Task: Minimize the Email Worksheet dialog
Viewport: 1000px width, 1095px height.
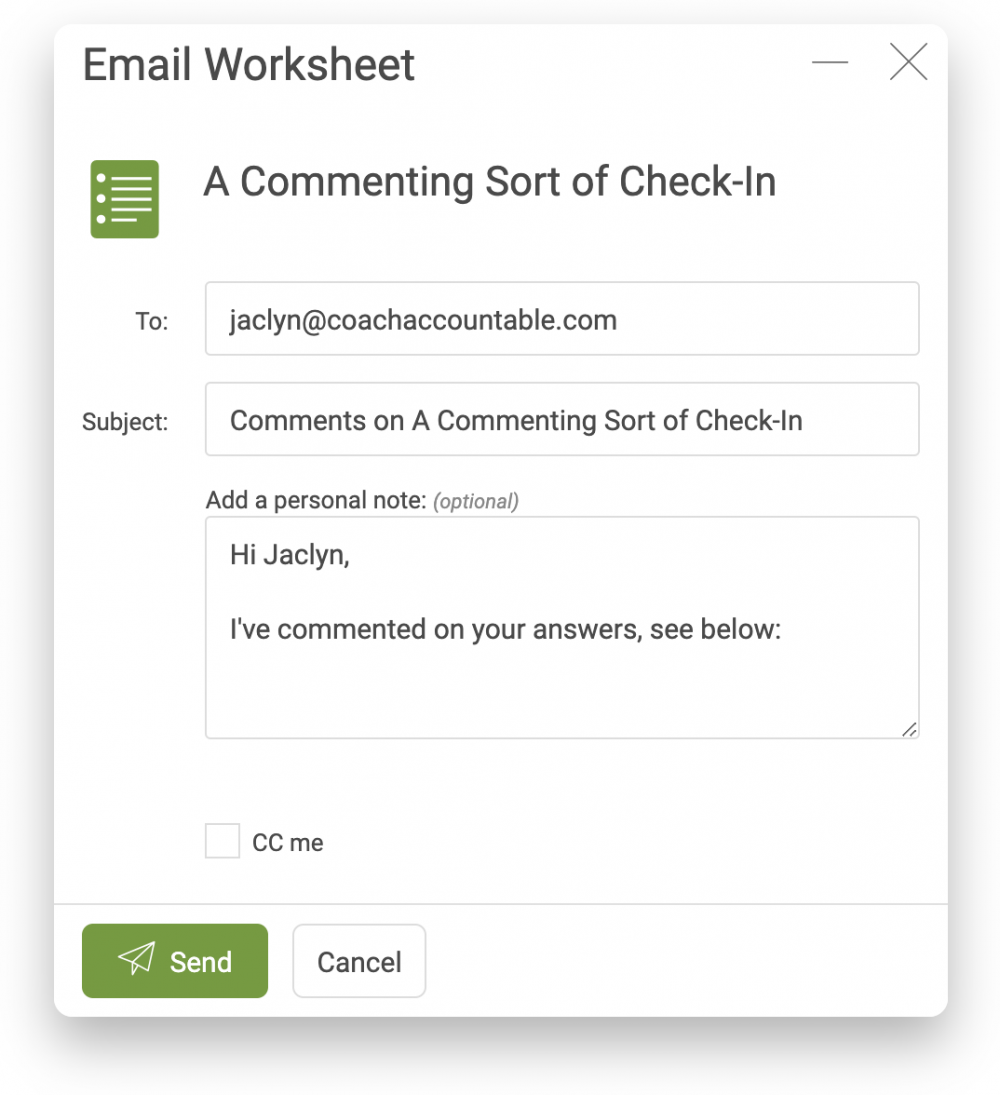Action: click(830, 62)
